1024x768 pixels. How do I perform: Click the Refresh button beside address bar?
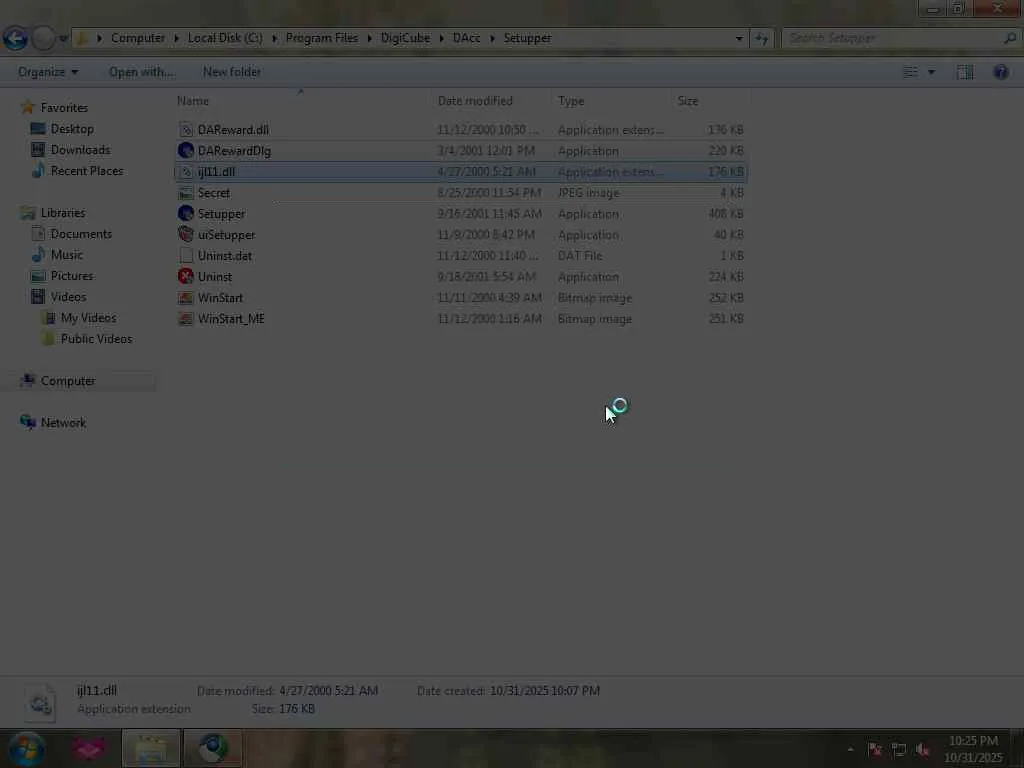tap(761, 39)
